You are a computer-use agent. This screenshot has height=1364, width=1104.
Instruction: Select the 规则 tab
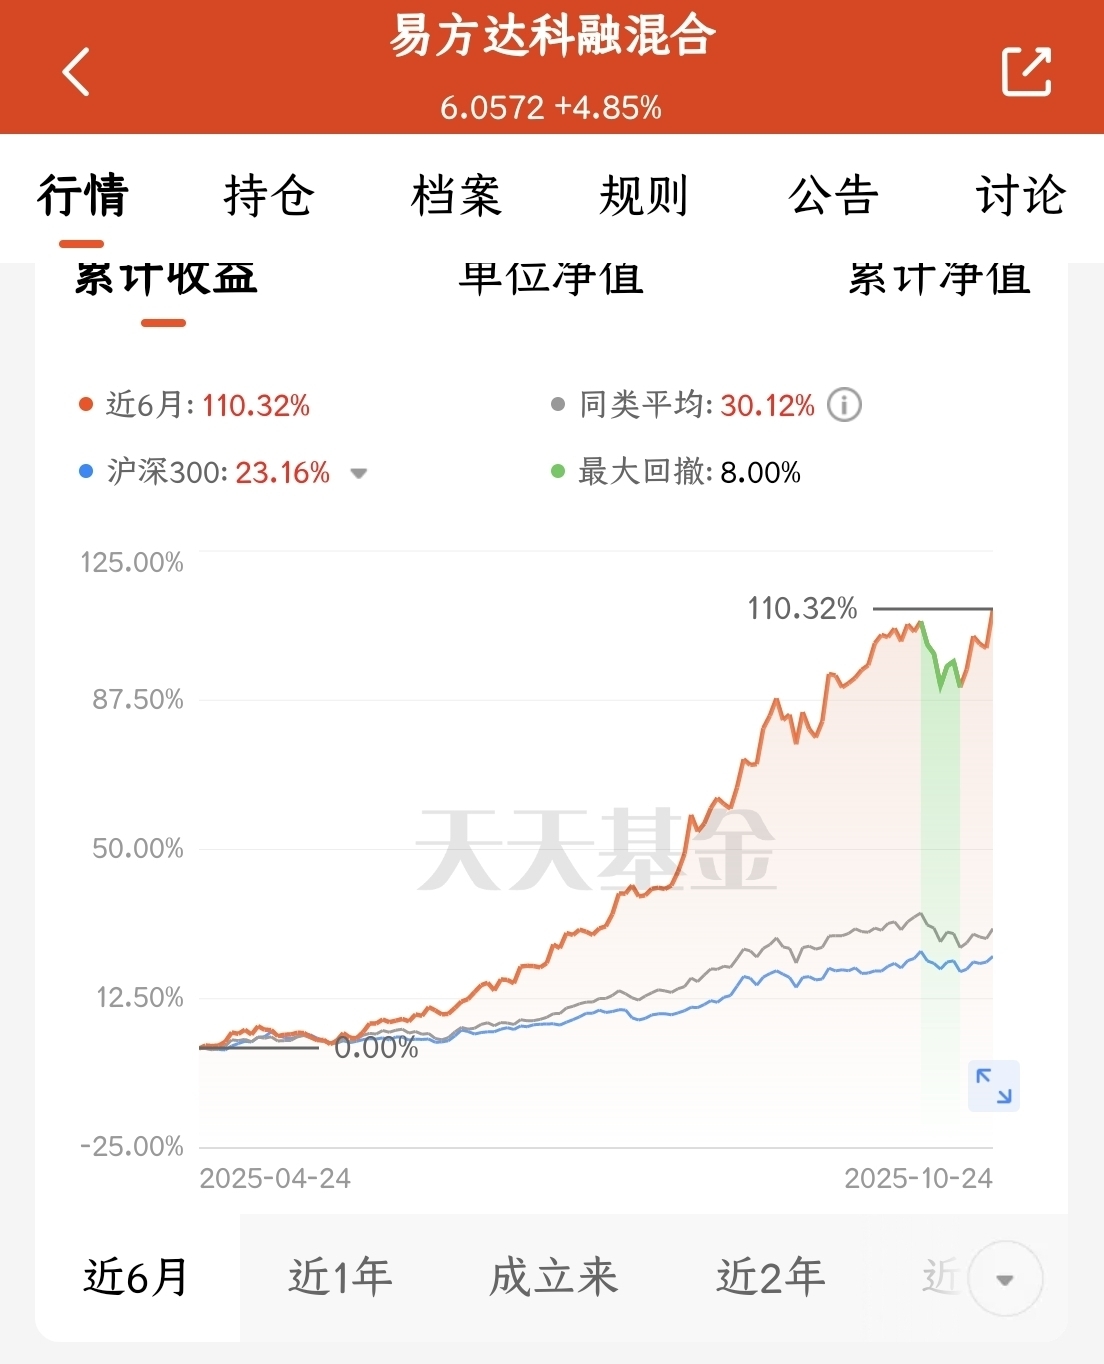click(643, 195)
